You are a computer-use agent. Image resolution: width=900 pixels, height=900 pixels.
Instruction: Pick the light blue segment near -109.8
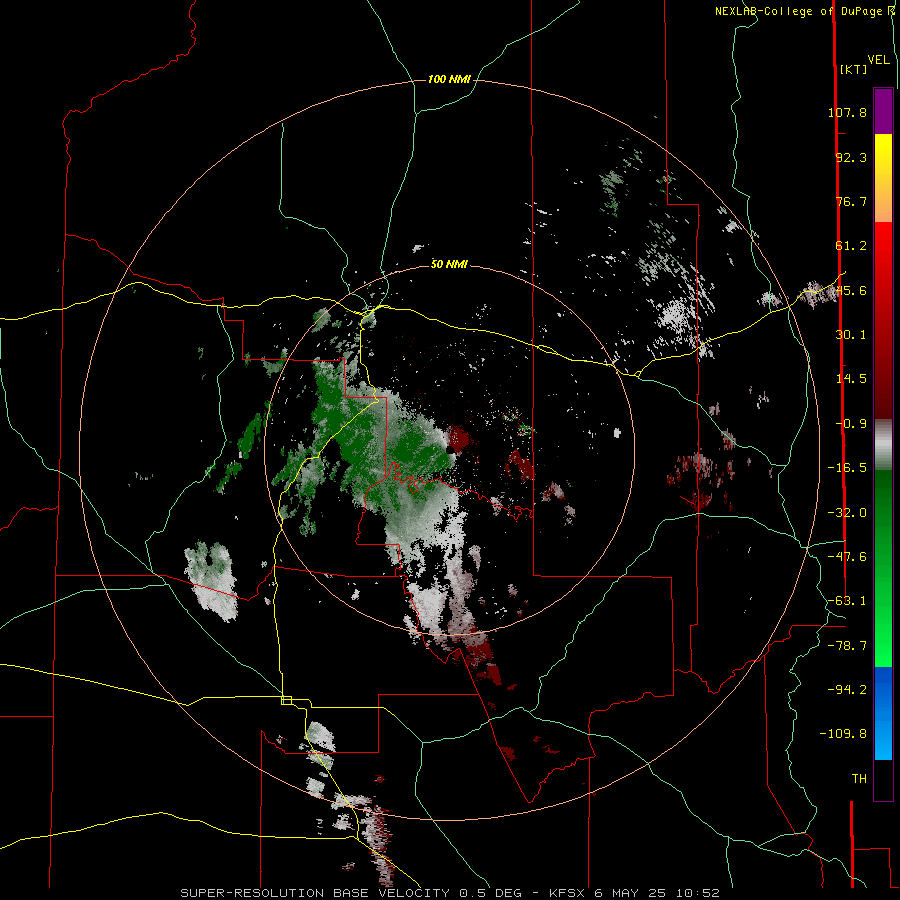pyautogui.click(x=883, y=738)
